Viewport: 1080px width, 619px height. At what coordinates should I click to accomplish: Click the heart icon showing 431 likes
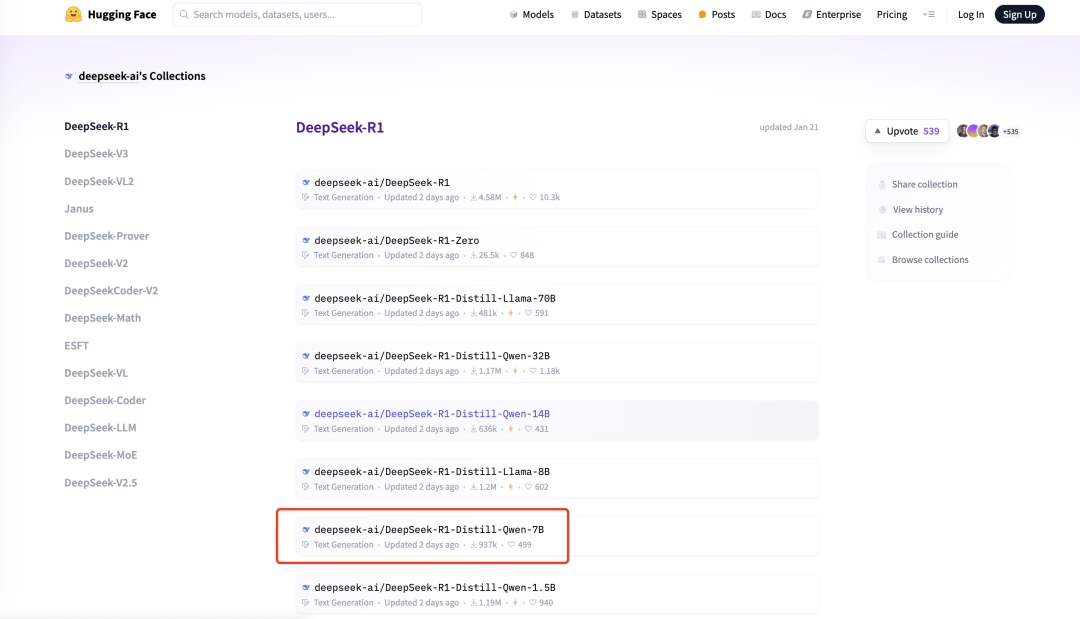(x=528, y=429)
